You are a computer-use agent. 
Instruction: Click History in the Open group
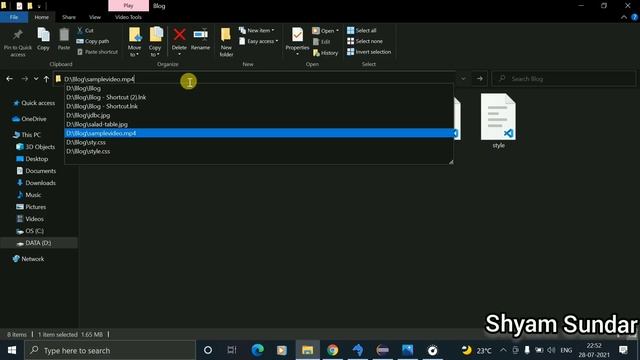(325, 53)
